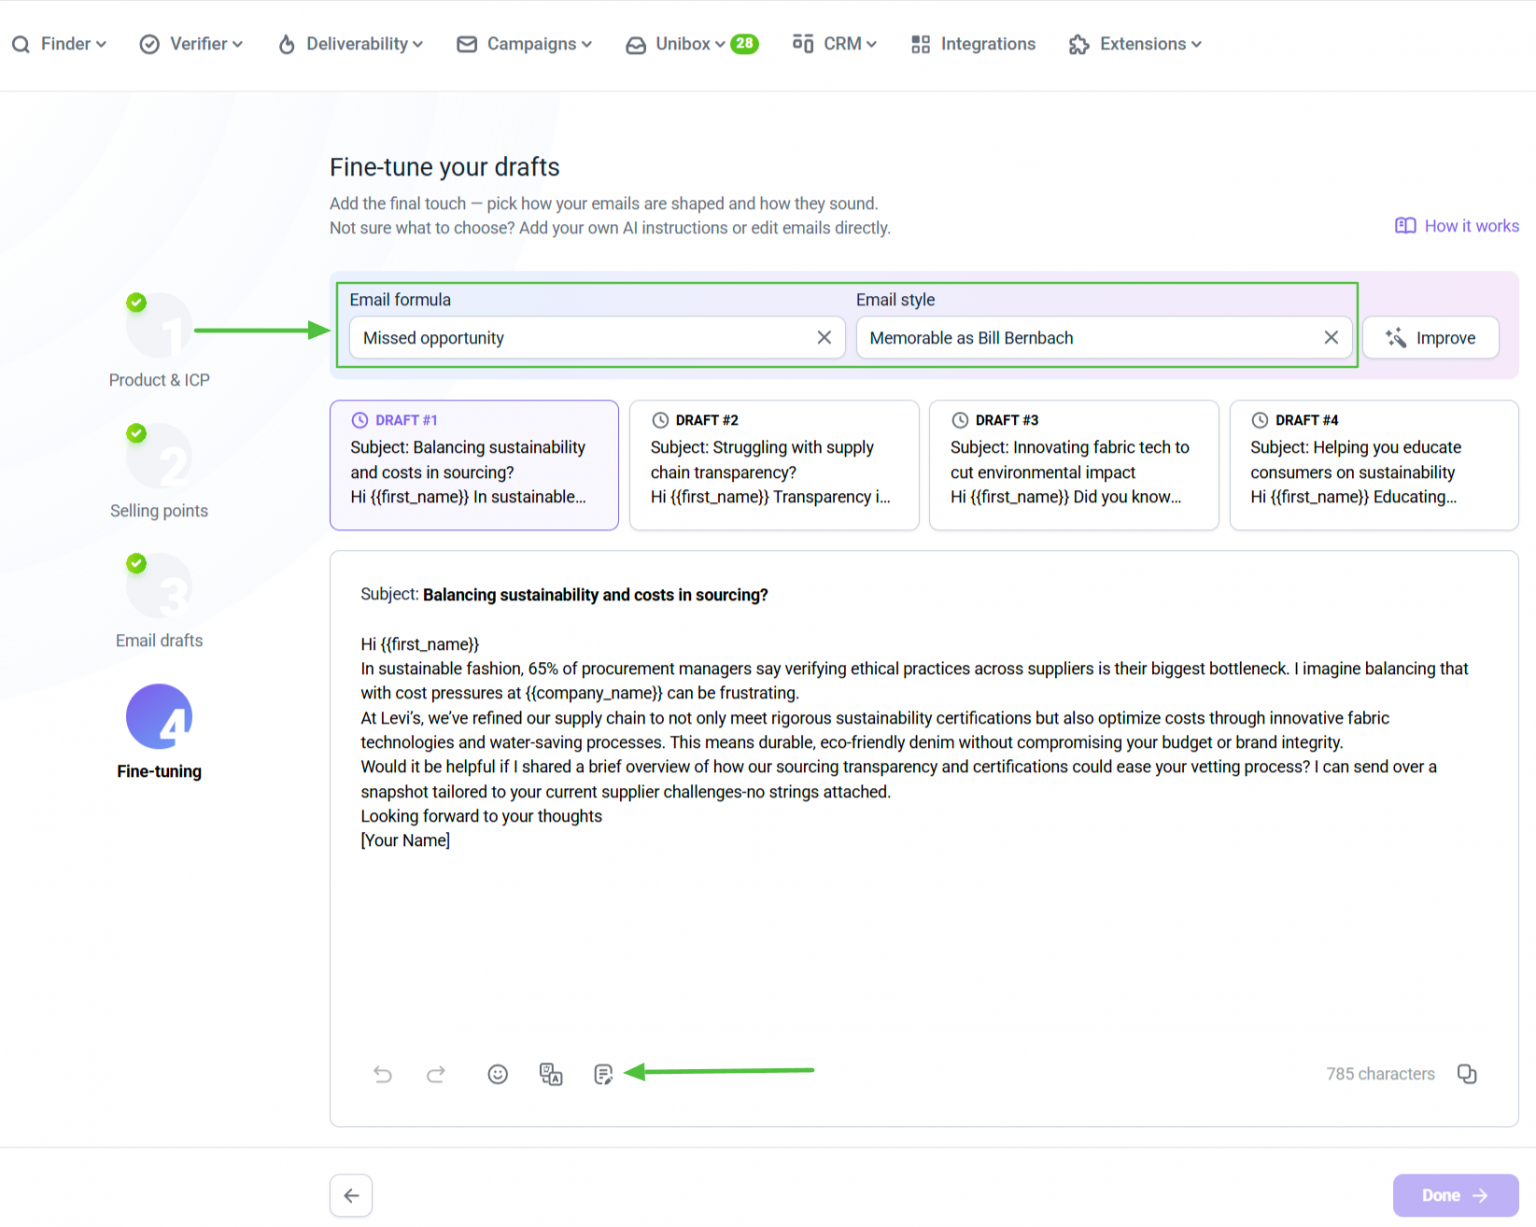Open the Integrations page
The image size is (1536, 1227).
[x=973, y=44]
